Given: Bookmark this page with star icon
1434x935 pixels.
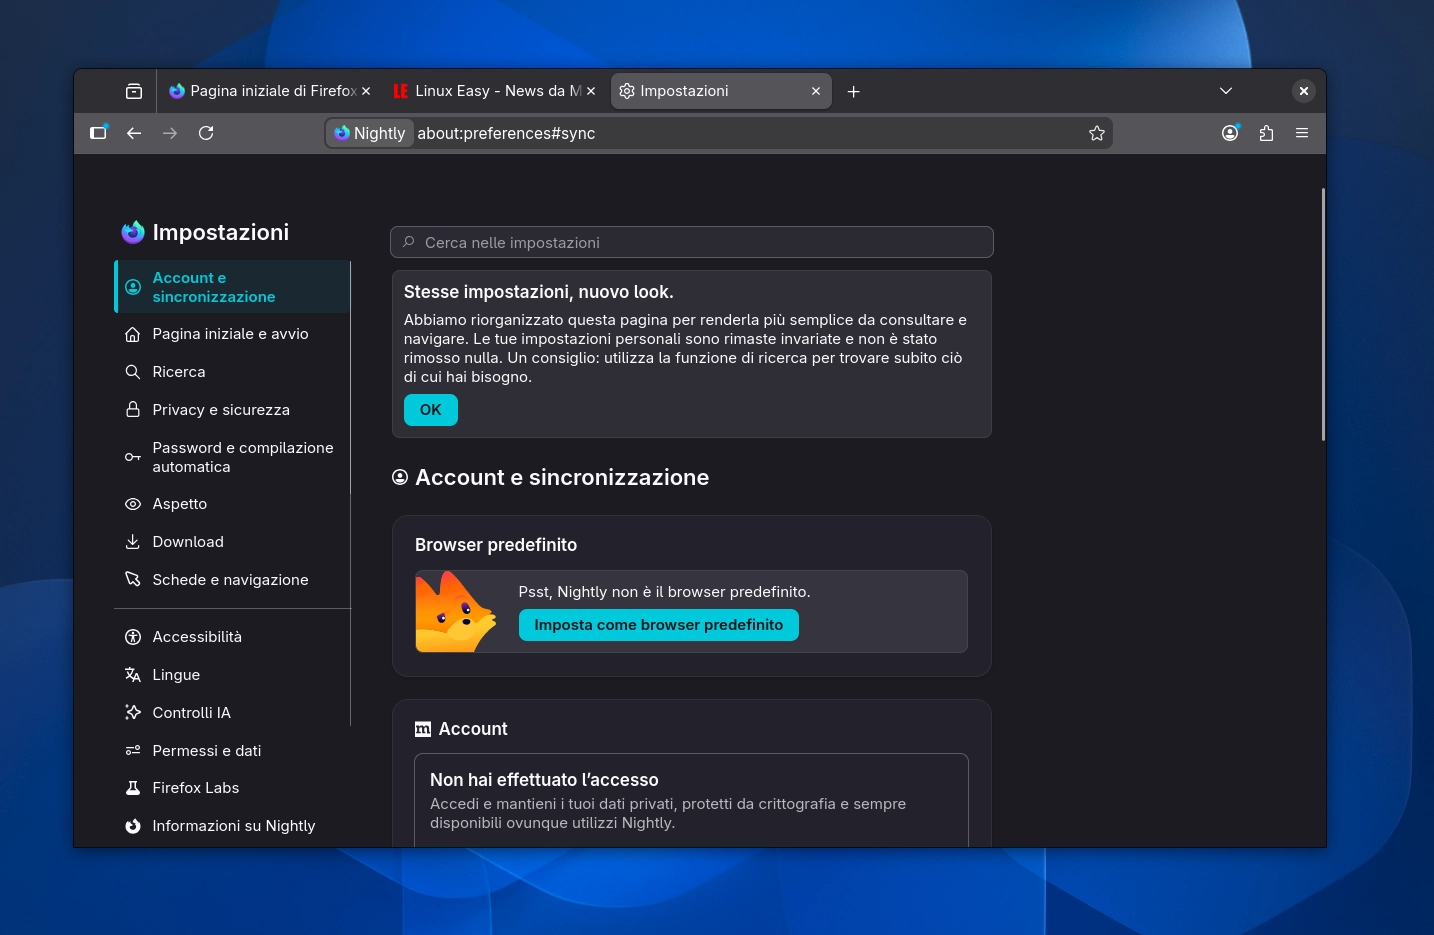Looking at the screenshot, I should [1097, 133].
